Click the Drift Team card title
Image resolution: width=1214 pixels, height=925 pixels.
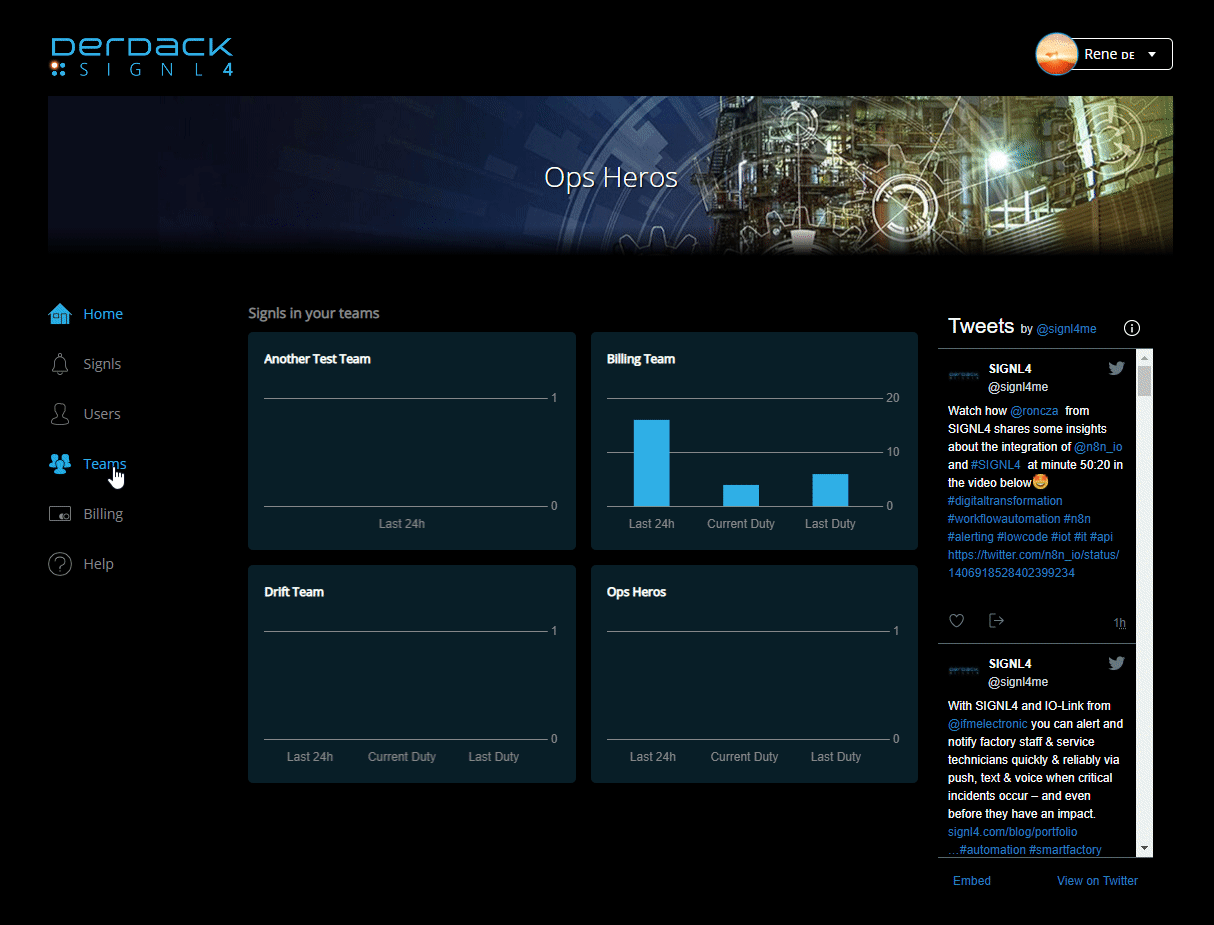coord(294,592)
